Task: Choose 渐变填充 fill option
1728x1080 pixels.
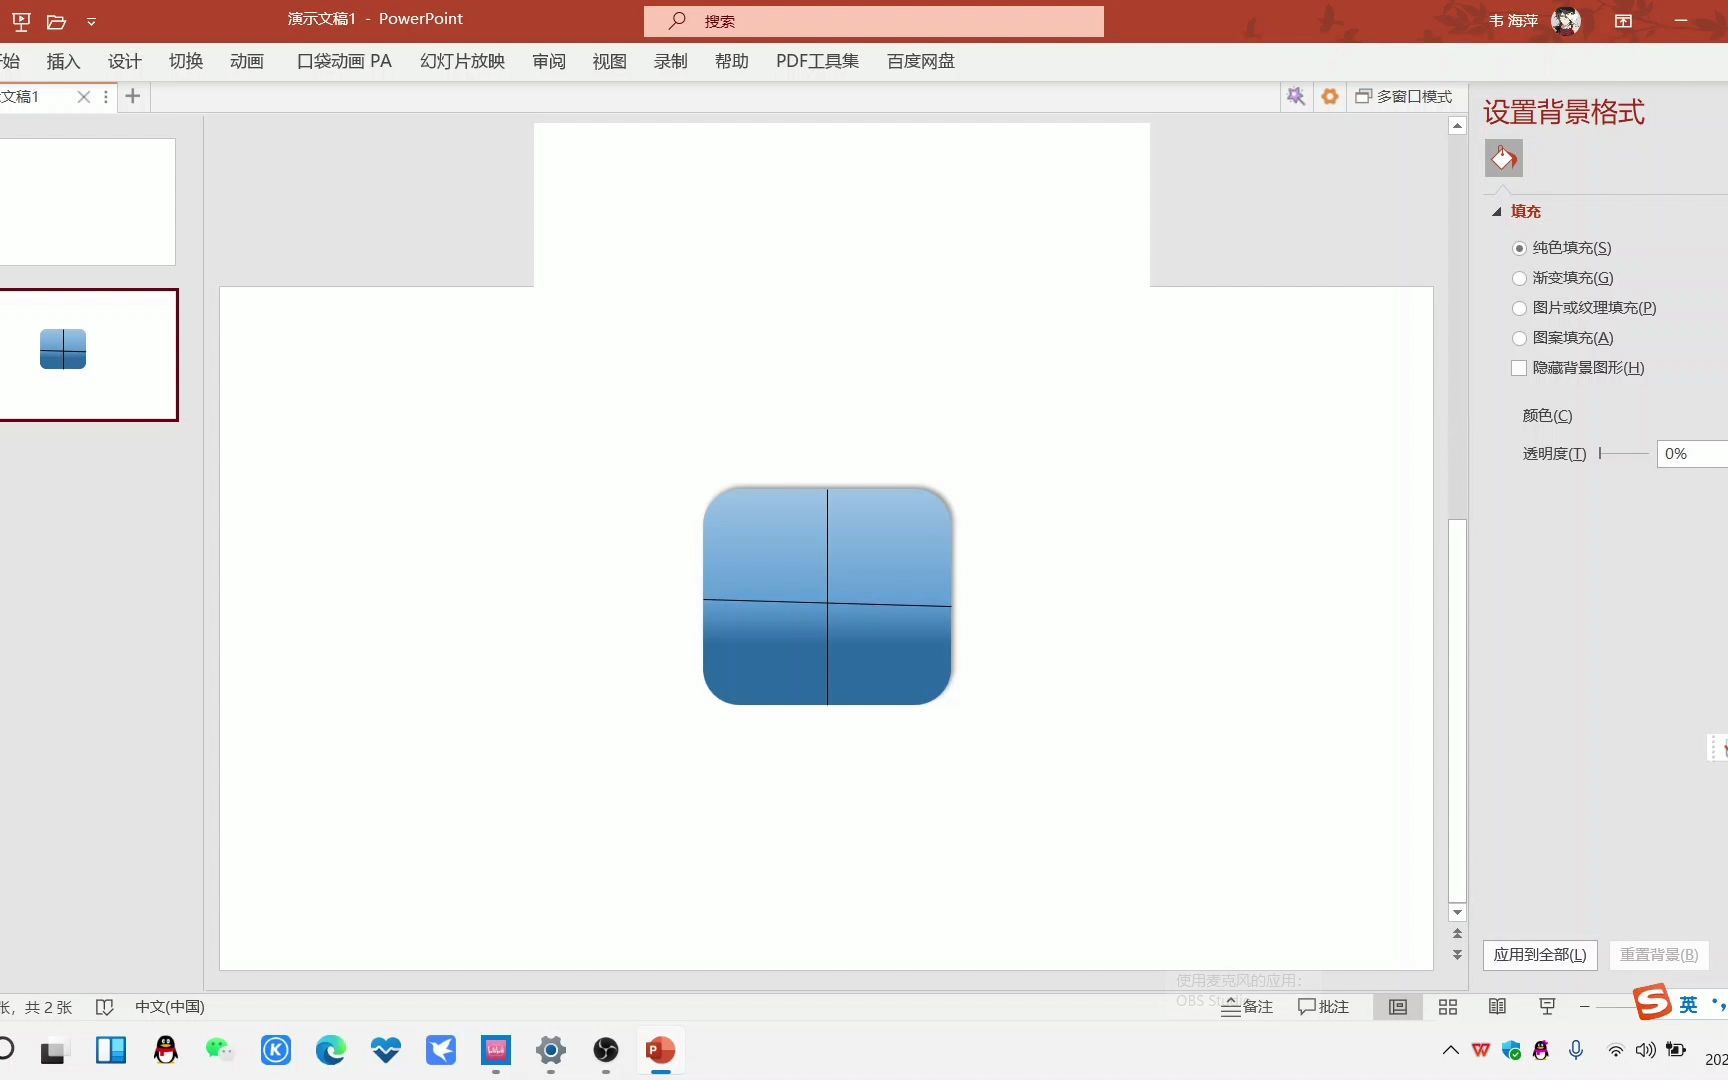Action: click(1520, 278)
